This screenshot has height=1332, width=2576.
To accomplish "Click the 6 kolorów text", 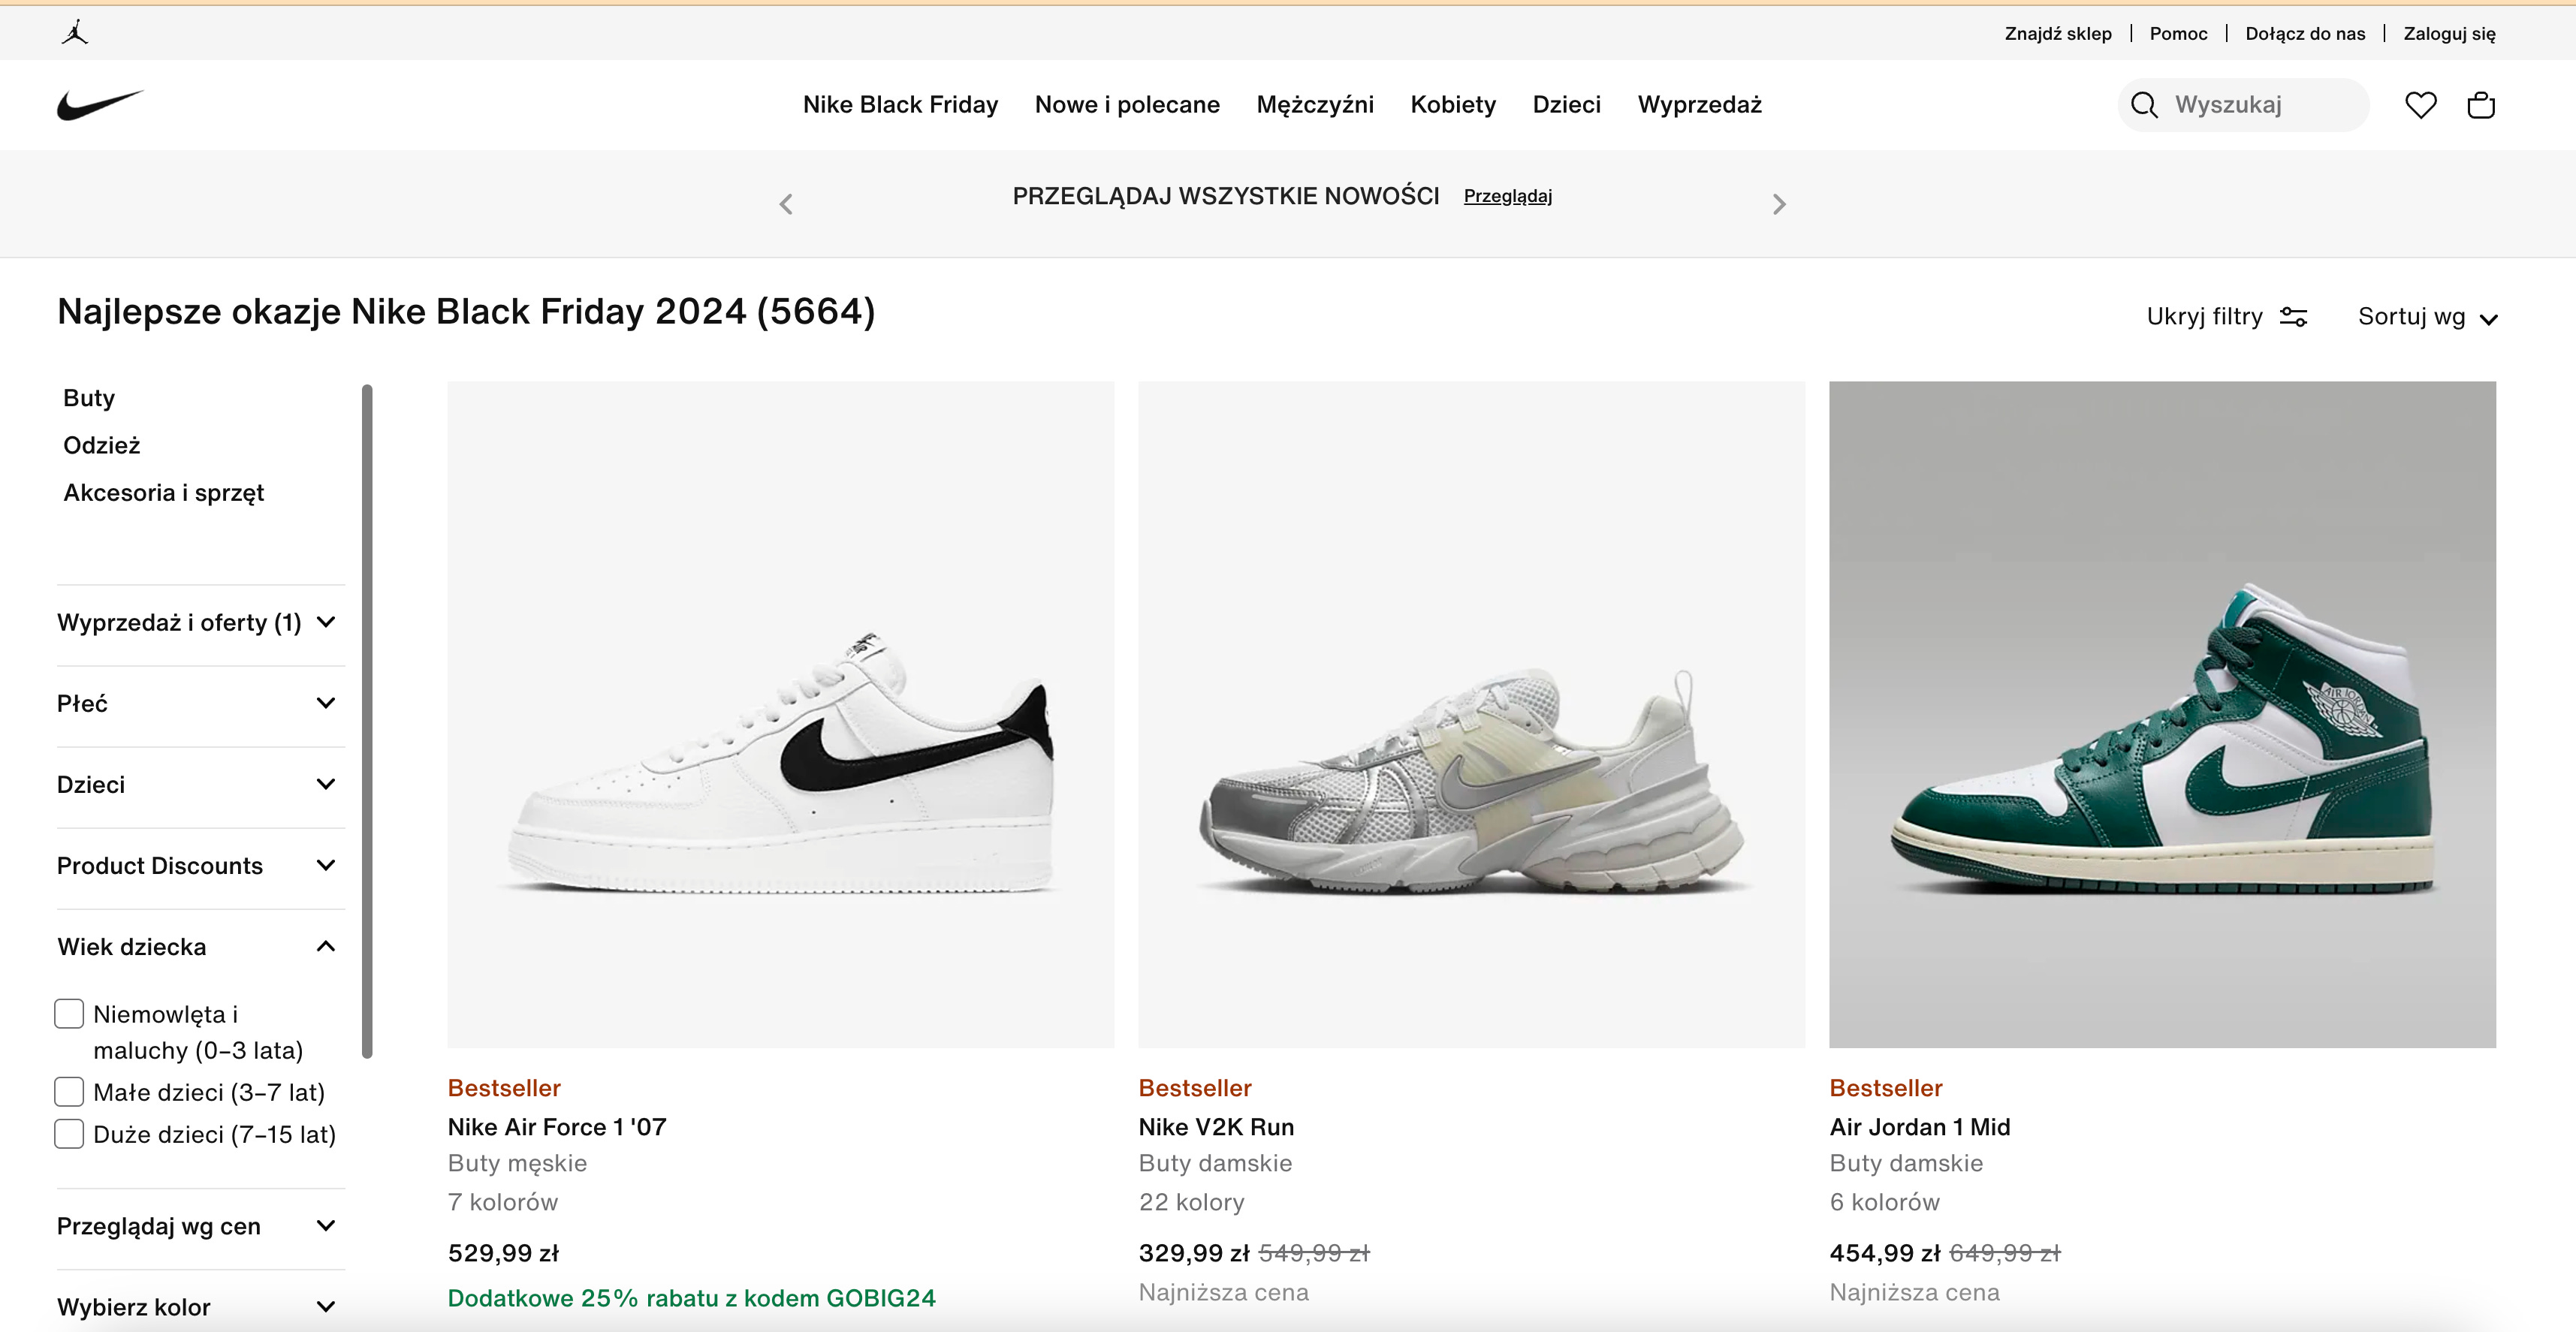I will [1885, 1202].
